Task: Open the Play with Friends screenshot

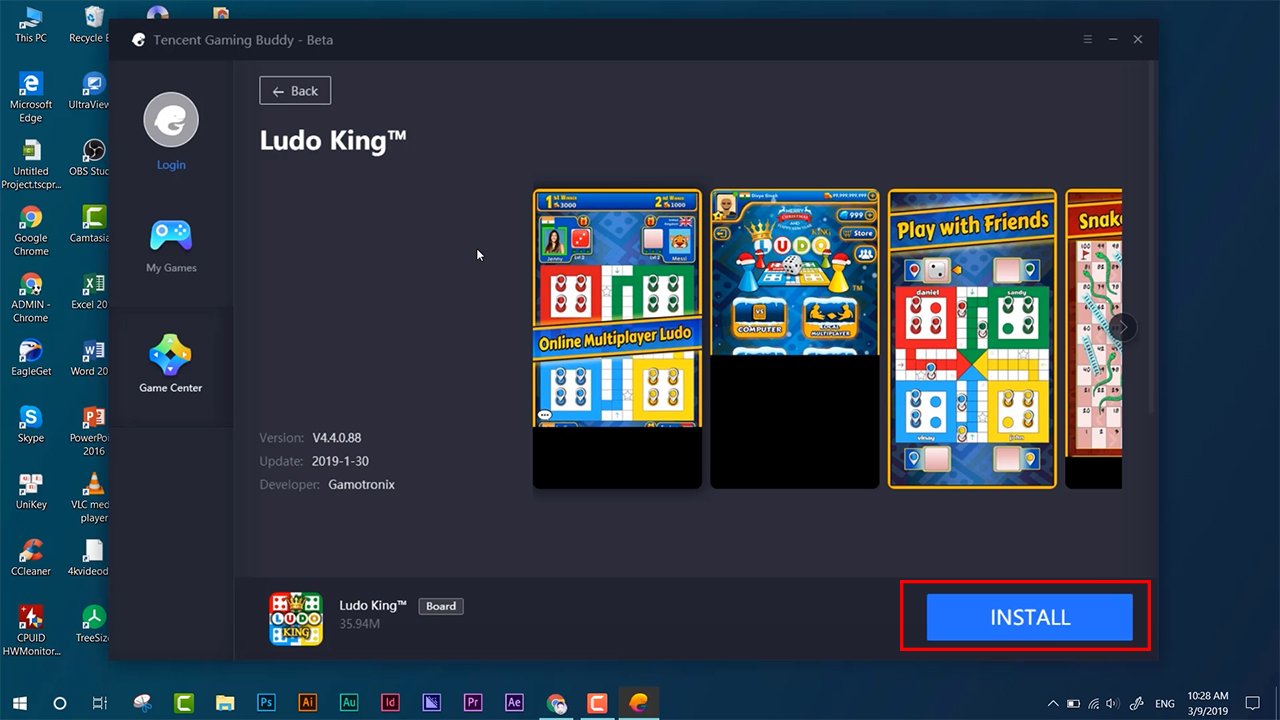Action: (x=972, y=338)
